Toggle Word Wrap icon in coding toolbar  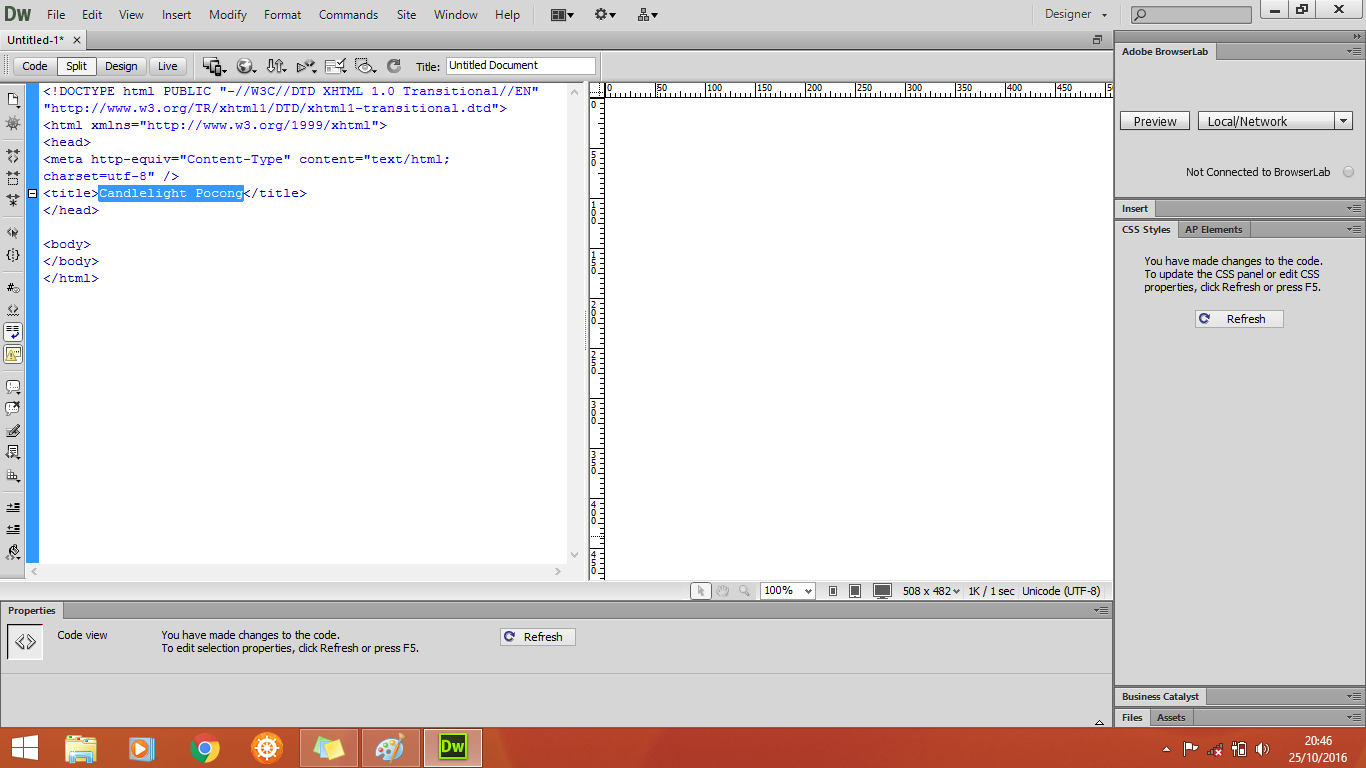[13, 332]
